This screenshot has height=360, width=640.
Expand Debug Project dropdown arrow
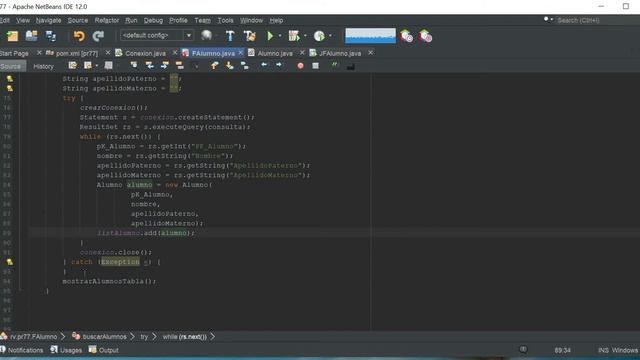tap(305, 36)
